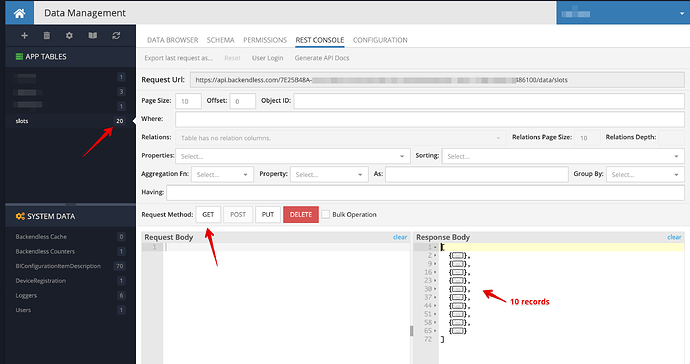This screenshot has height=364, width=690.
Task: Select the REST Console tab
Action: click(x=320, y=40)
